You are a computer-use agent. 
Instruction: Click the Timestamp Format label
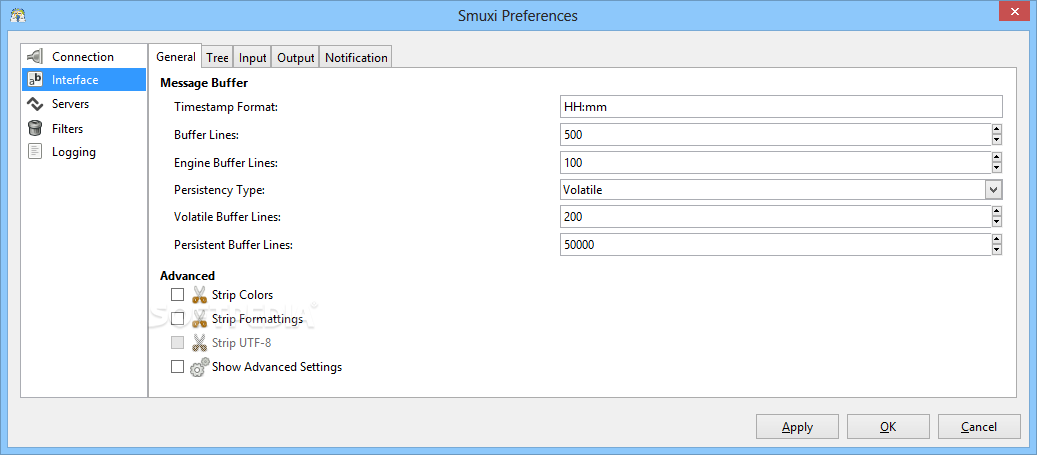[226, 106]
